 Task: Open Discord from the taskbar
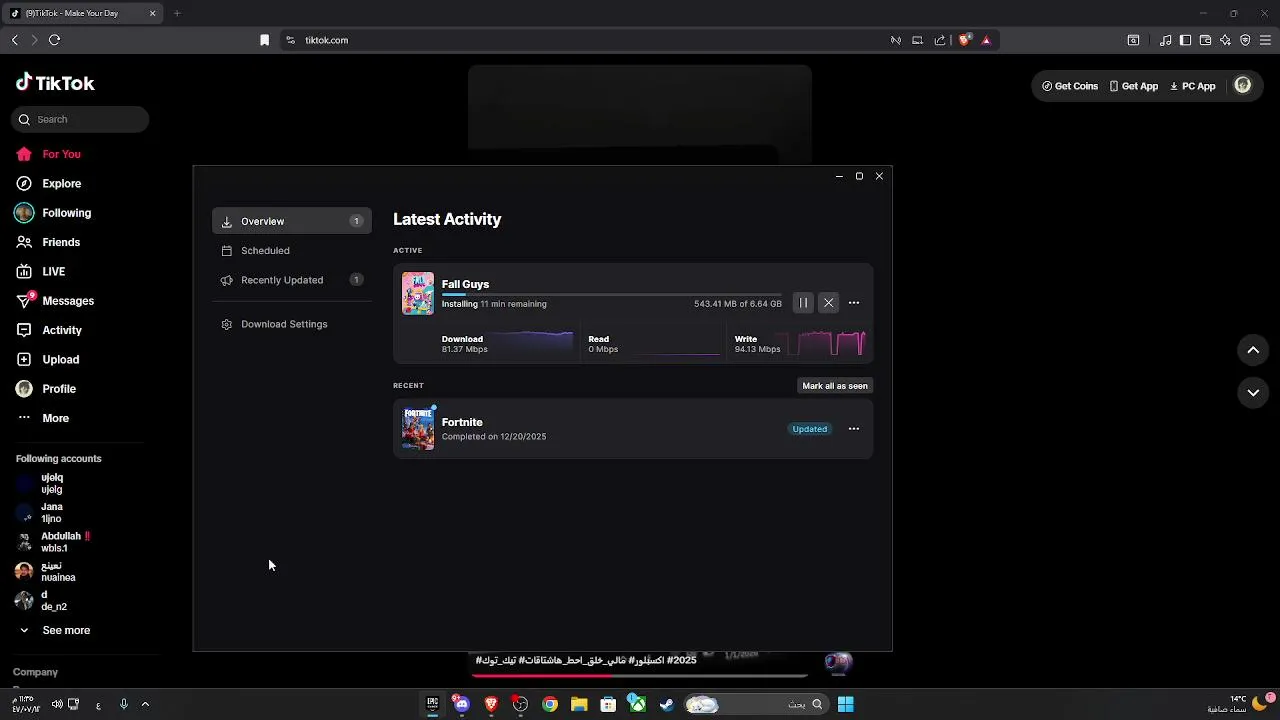coord(461,704)
